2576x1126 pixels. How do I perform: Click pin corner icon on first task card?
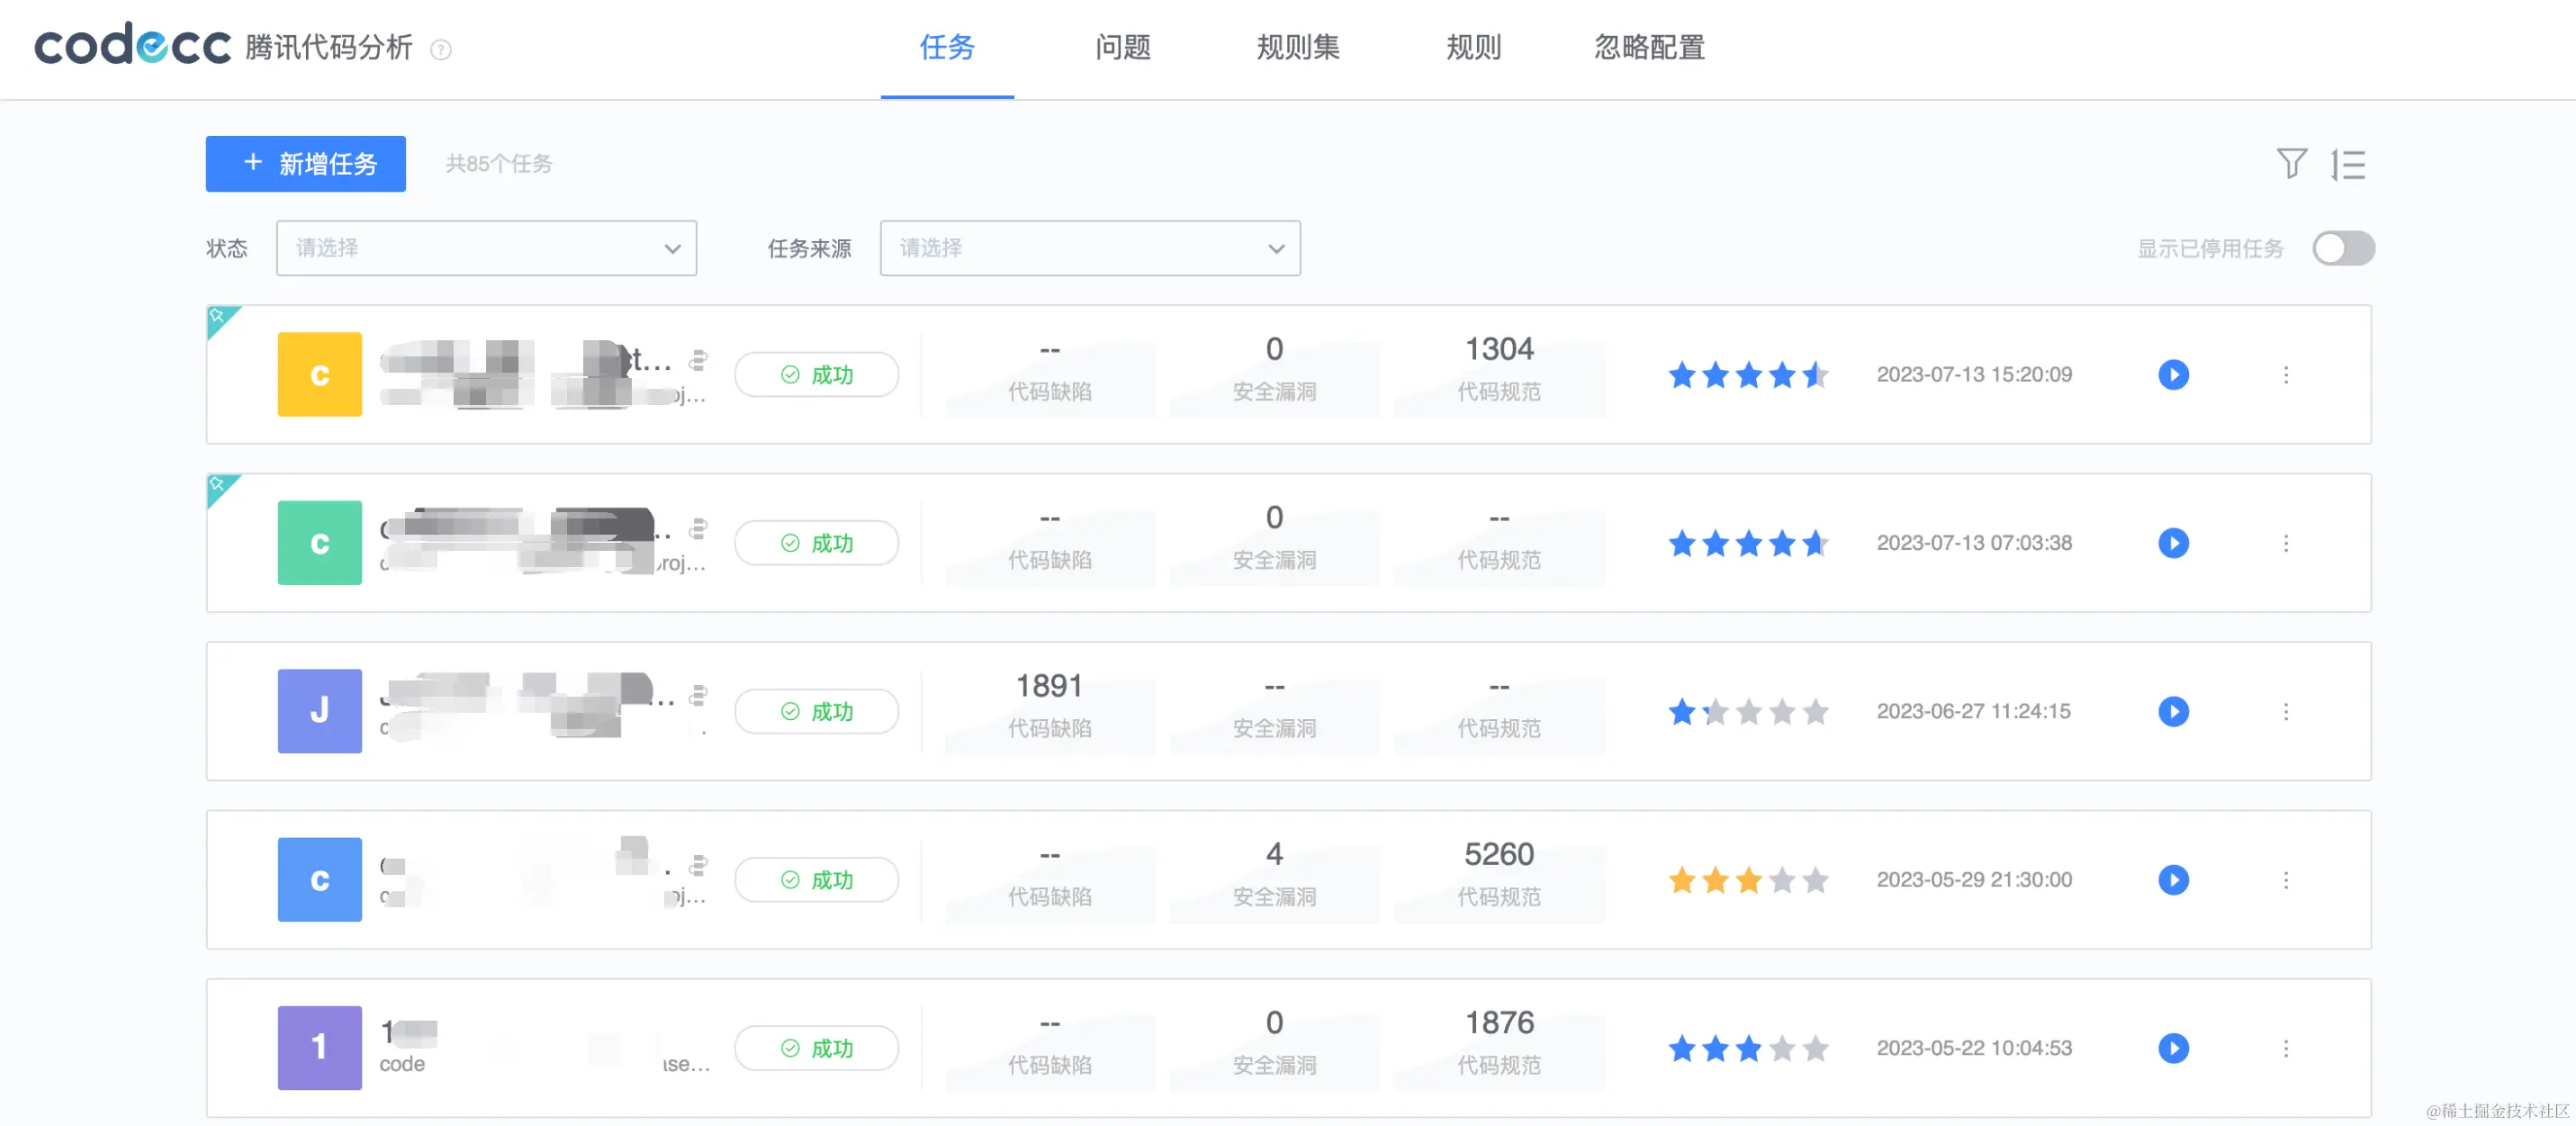pyautogui.click(x=217, y=316)
